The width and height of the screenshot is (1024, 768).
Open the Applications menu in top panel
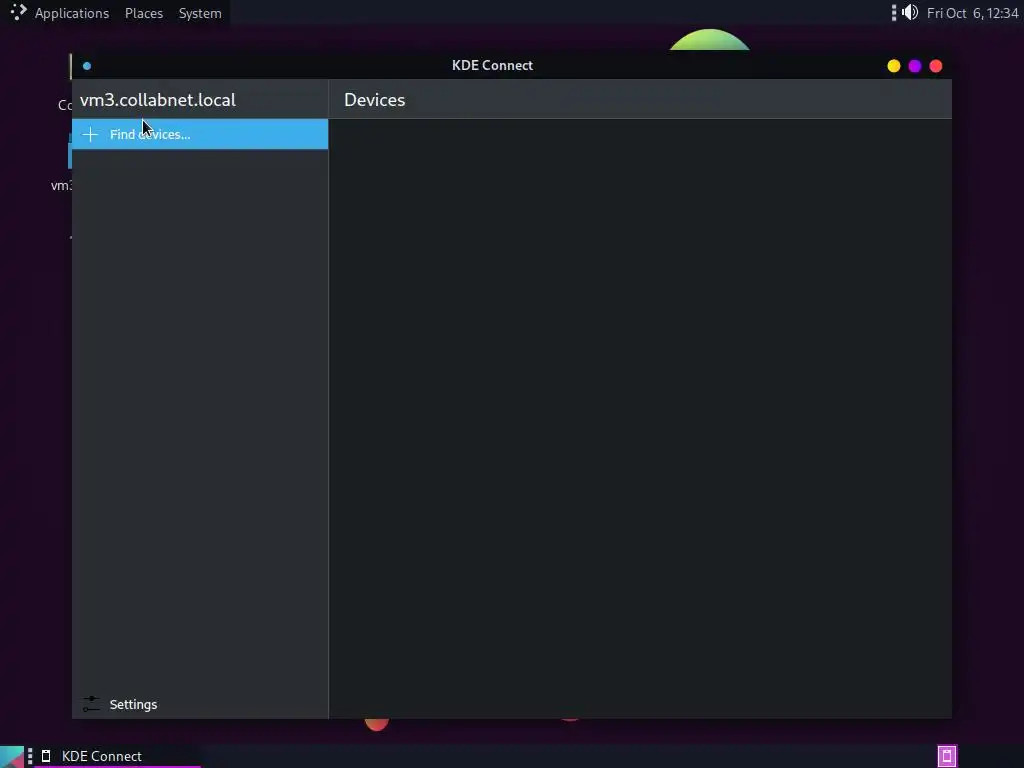click(x=72, y=13)
